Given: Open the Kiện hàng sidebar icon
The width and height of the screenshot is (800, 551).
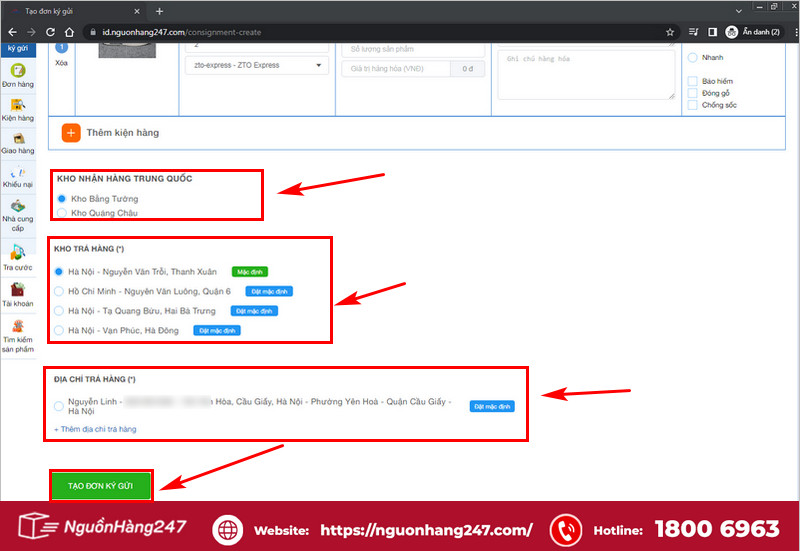Looking at the screenshot, I should 18,105.
